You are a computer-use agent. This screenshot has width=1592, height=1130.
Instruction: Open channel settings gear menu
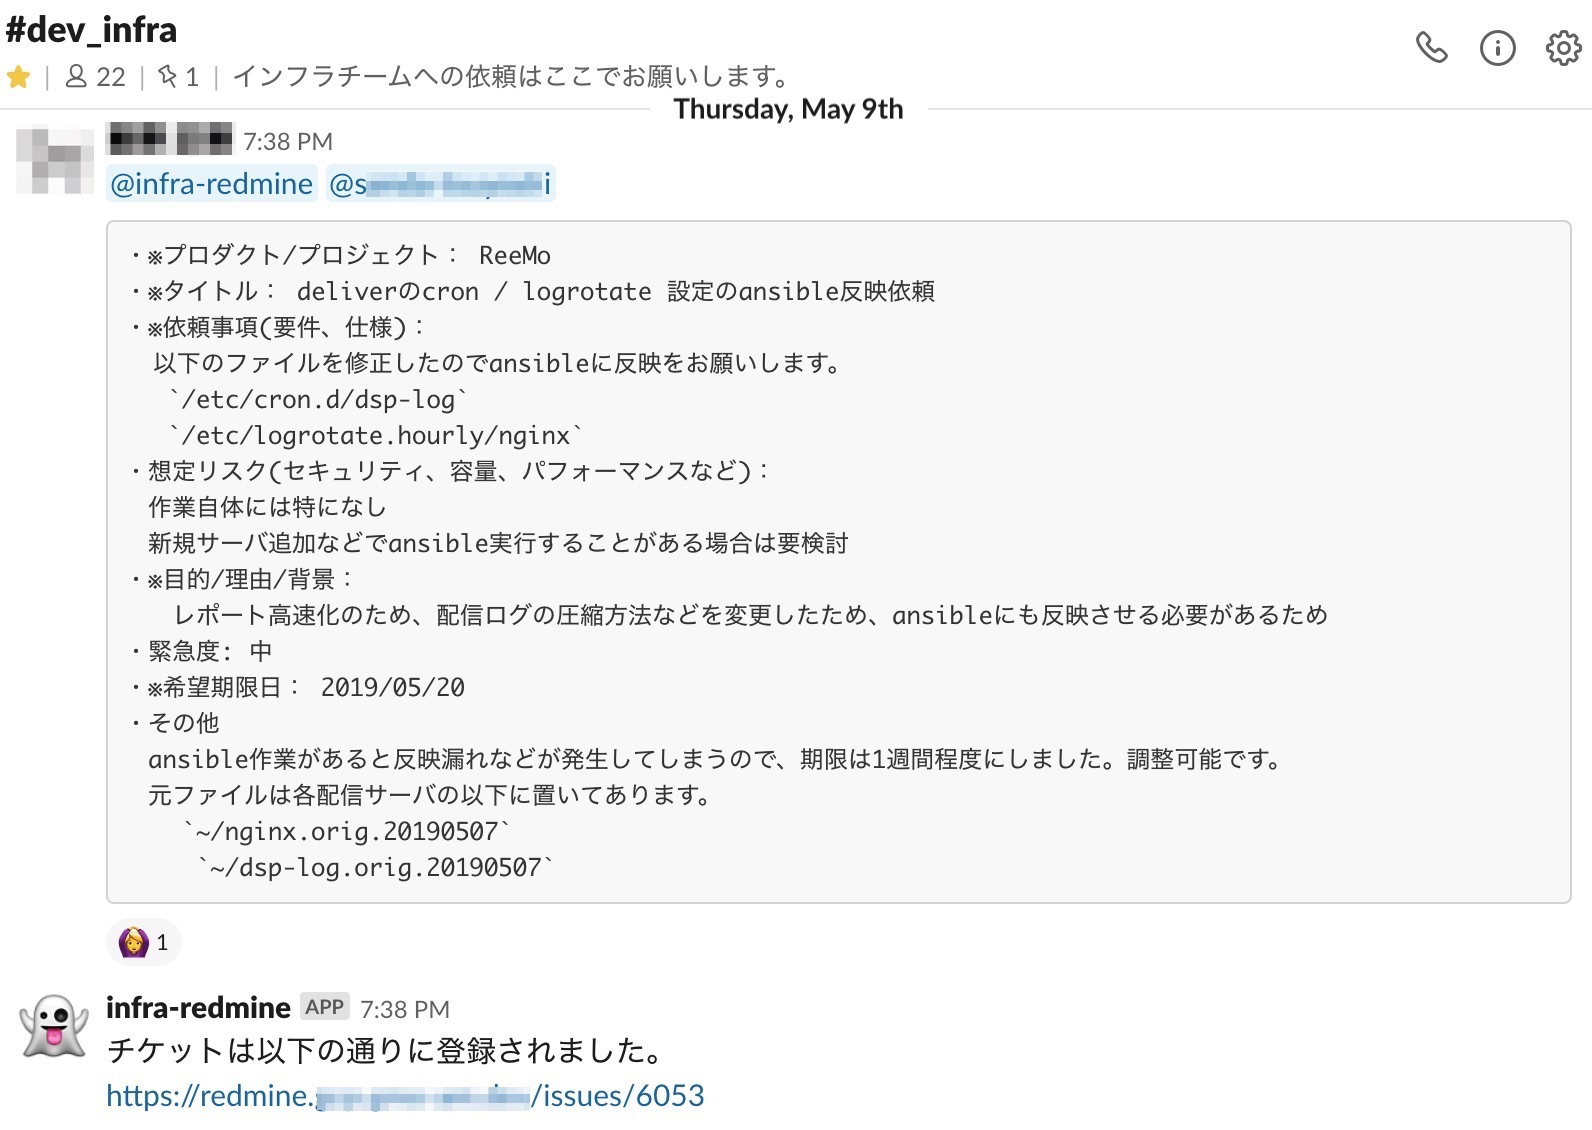click(1563, 48)
